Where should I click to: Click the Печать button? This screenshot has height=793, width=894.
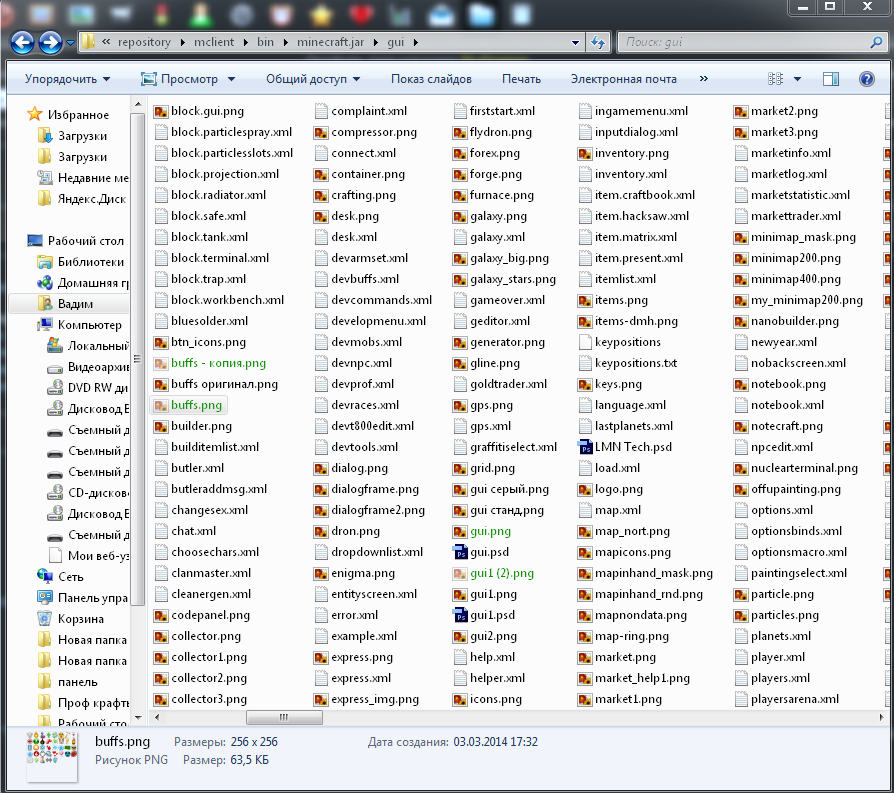point(521,79)
